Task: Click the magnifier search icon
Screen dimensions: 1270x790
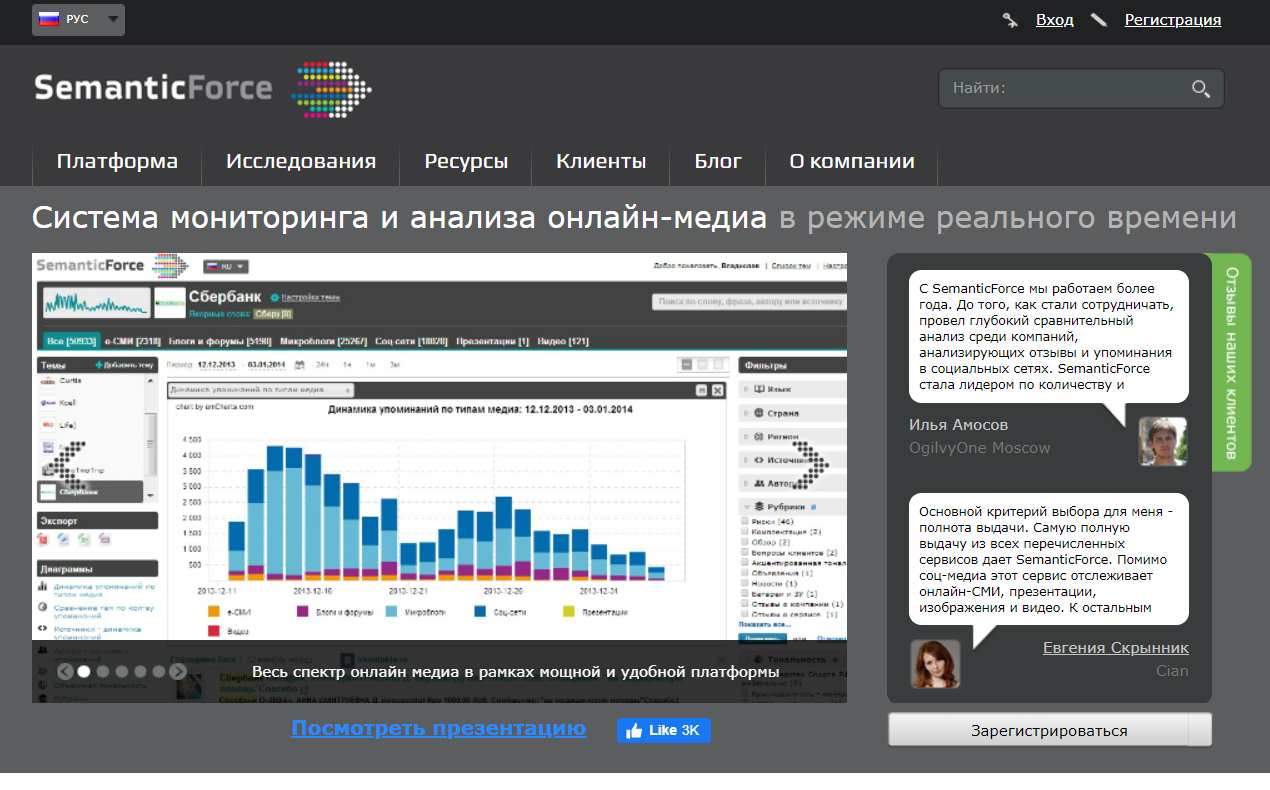Action: coord(1201,89)
